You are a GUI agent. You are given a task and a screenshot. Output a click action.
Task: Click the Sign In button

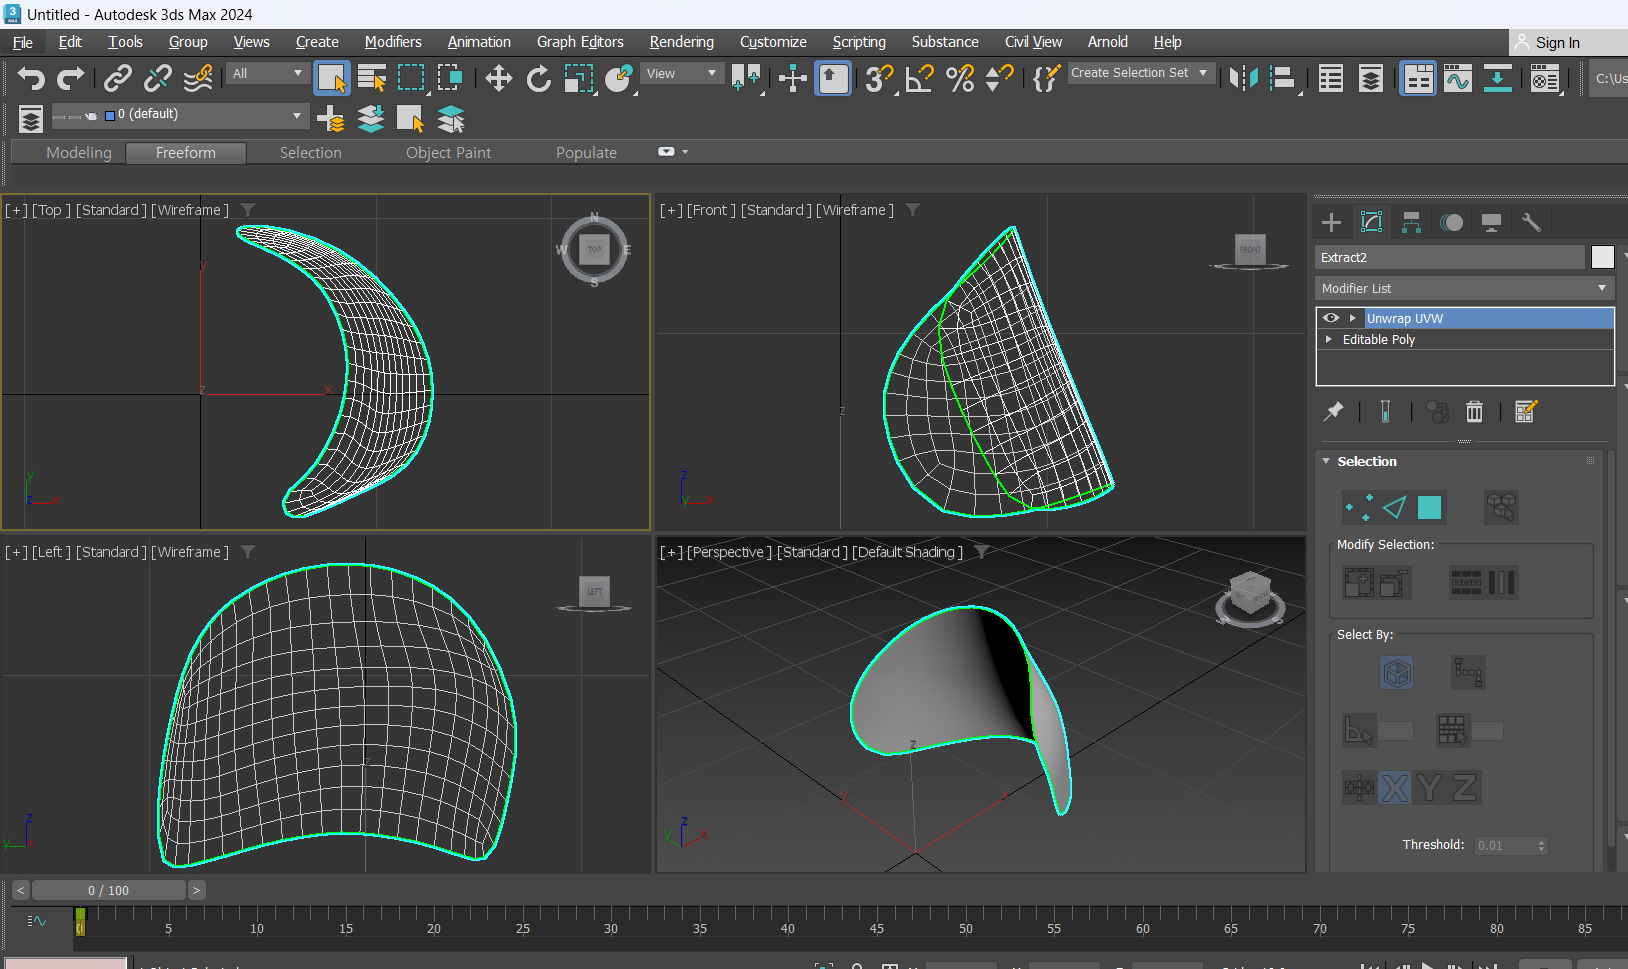tap(1557, 42)
